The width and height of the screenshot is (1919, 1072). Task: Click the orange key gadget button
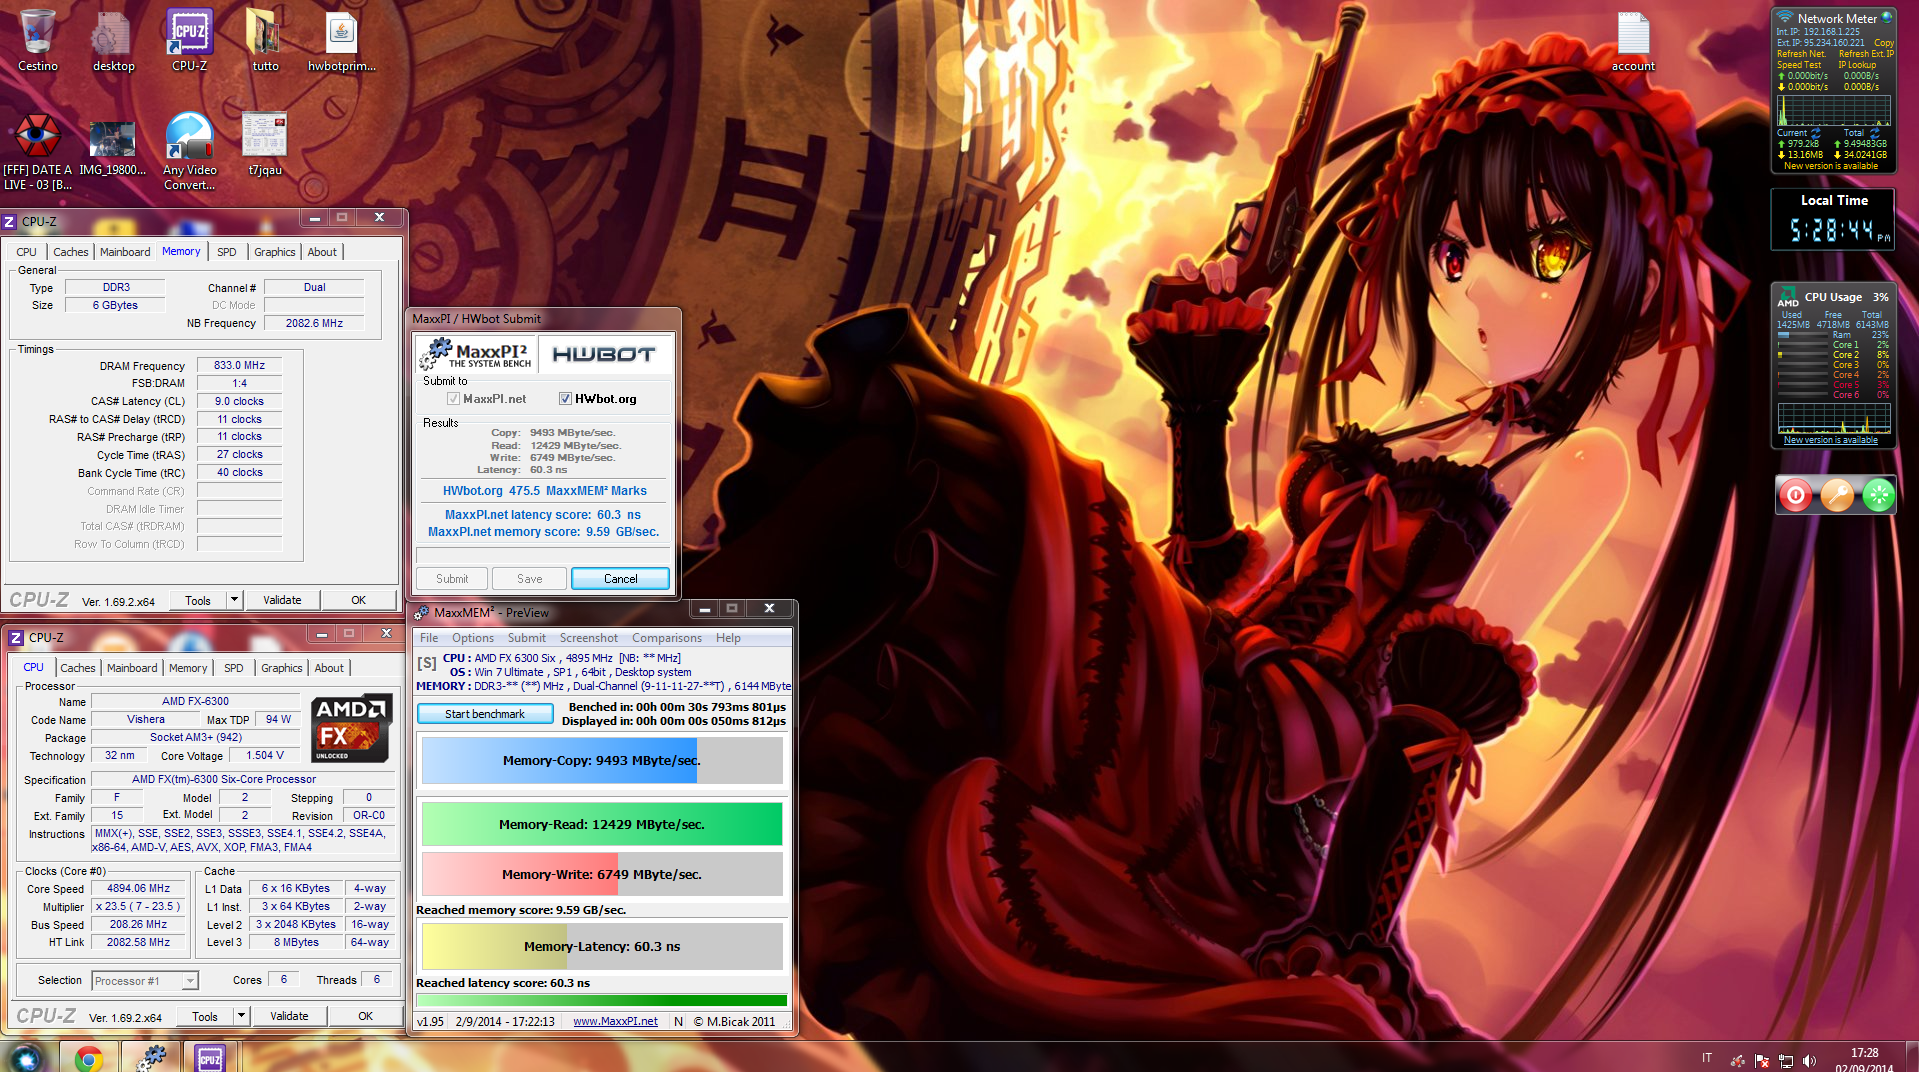1837,494
